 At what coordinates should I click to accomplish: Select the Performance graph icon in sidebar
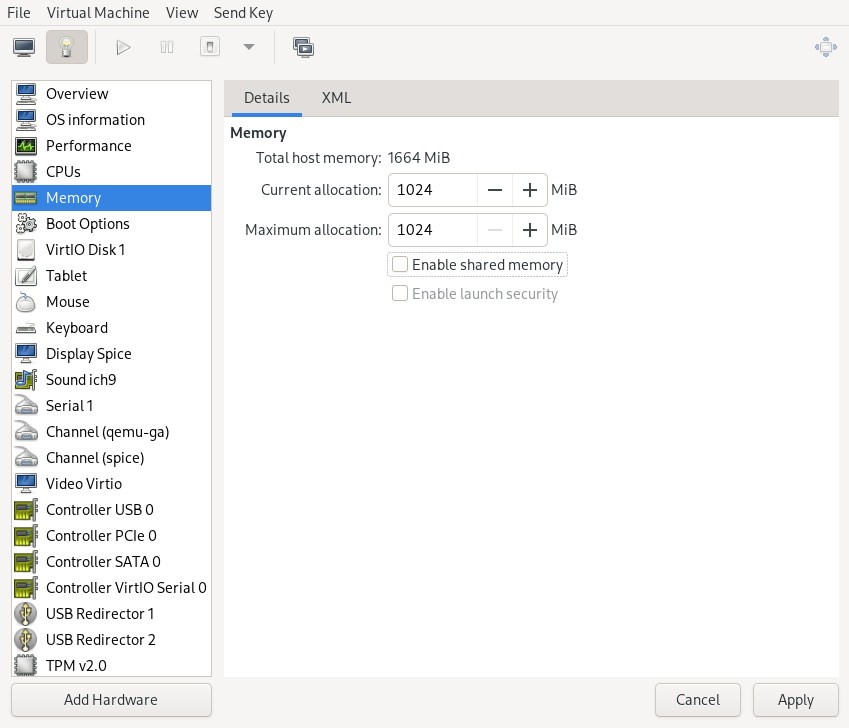[x=27, y=145]
